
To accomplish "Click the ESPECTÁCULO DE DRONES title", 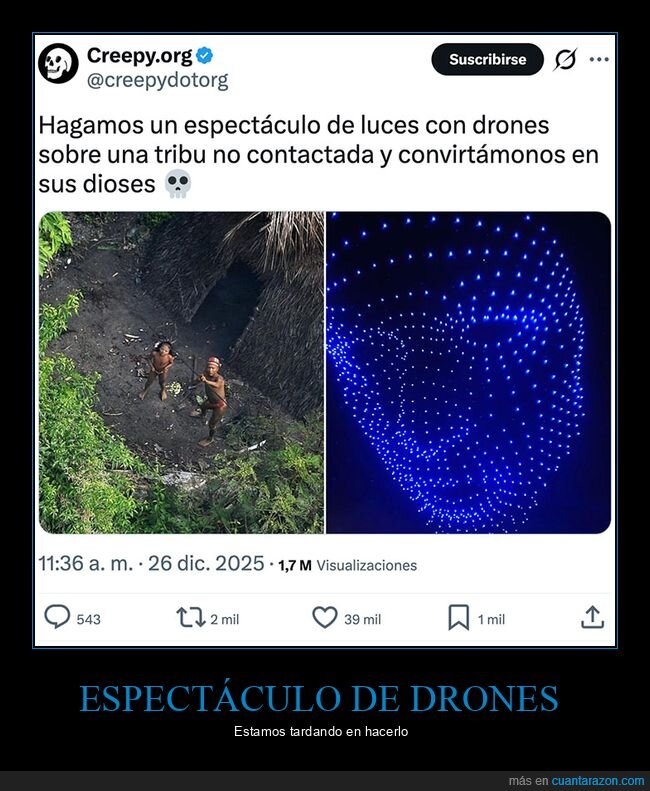I will click(x=319, y=699).
